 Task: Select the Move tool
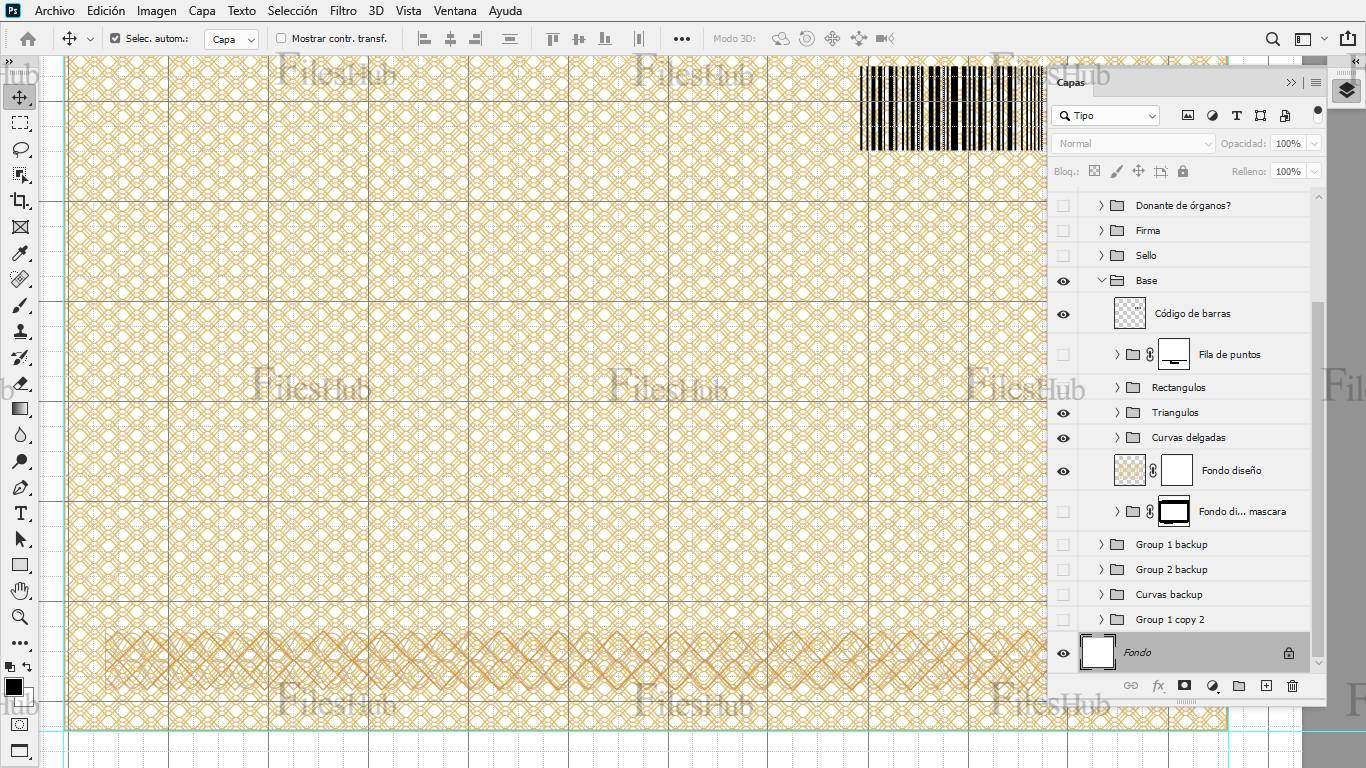click(x=19, y=97)
